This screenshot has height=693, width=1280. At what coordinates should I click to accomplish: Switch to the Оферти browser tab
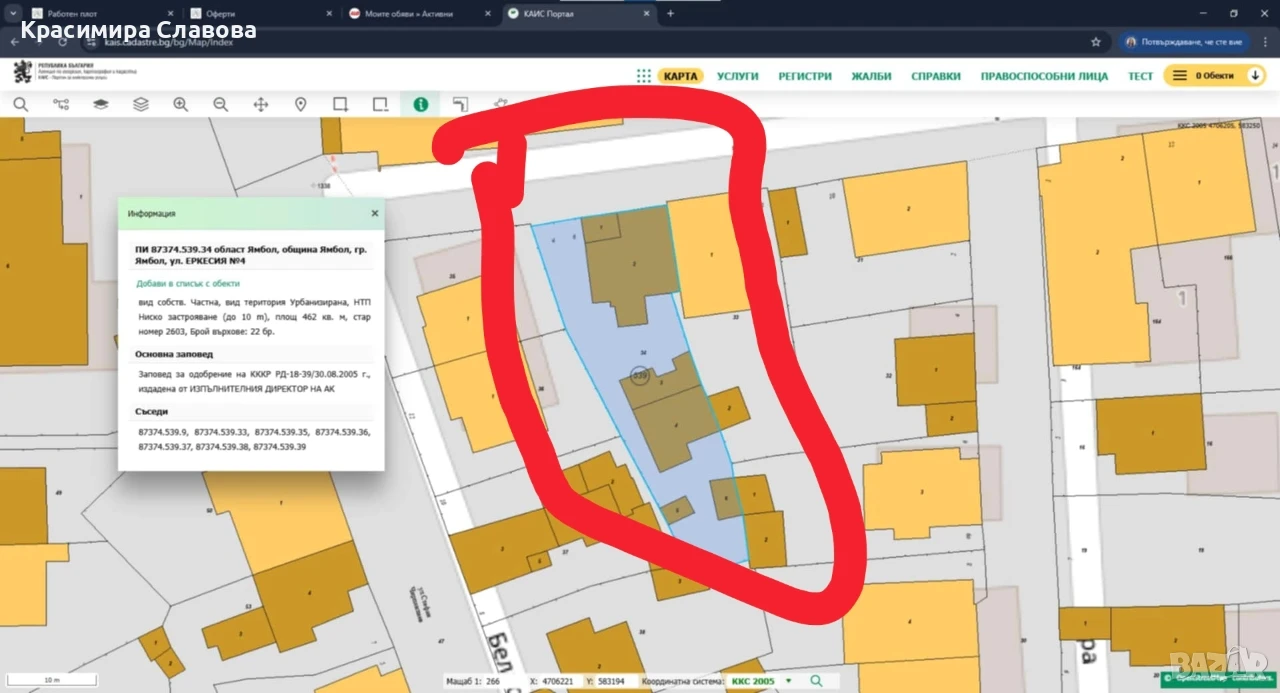[260, 14]
